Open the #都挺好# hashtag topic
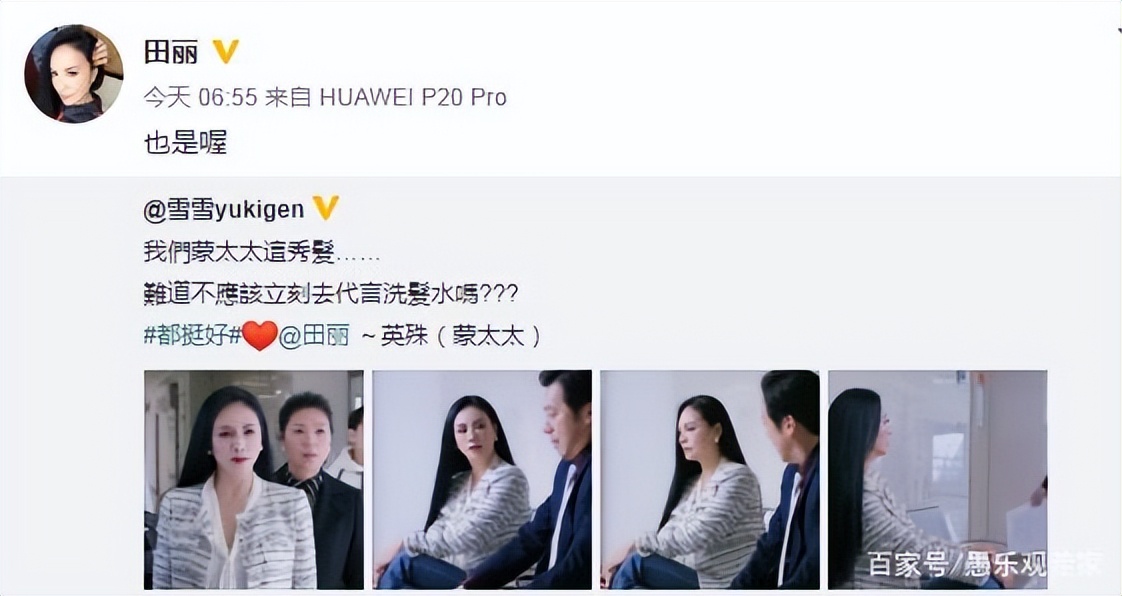 click(193, 336)
